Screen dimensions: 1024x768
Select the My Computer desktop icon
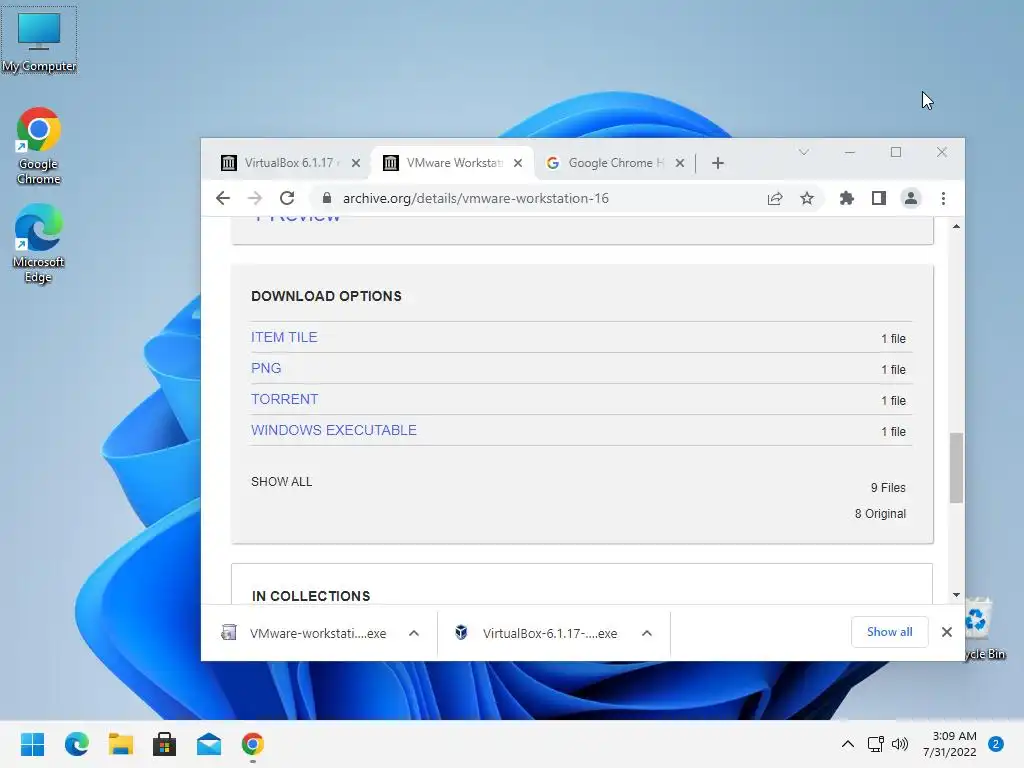39,40
